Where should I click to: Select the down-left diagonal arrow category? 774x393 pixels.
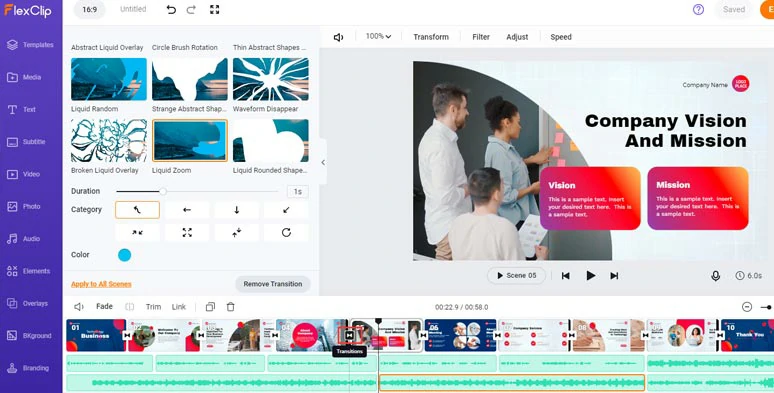pyautogui.click(x=286, y=210)
